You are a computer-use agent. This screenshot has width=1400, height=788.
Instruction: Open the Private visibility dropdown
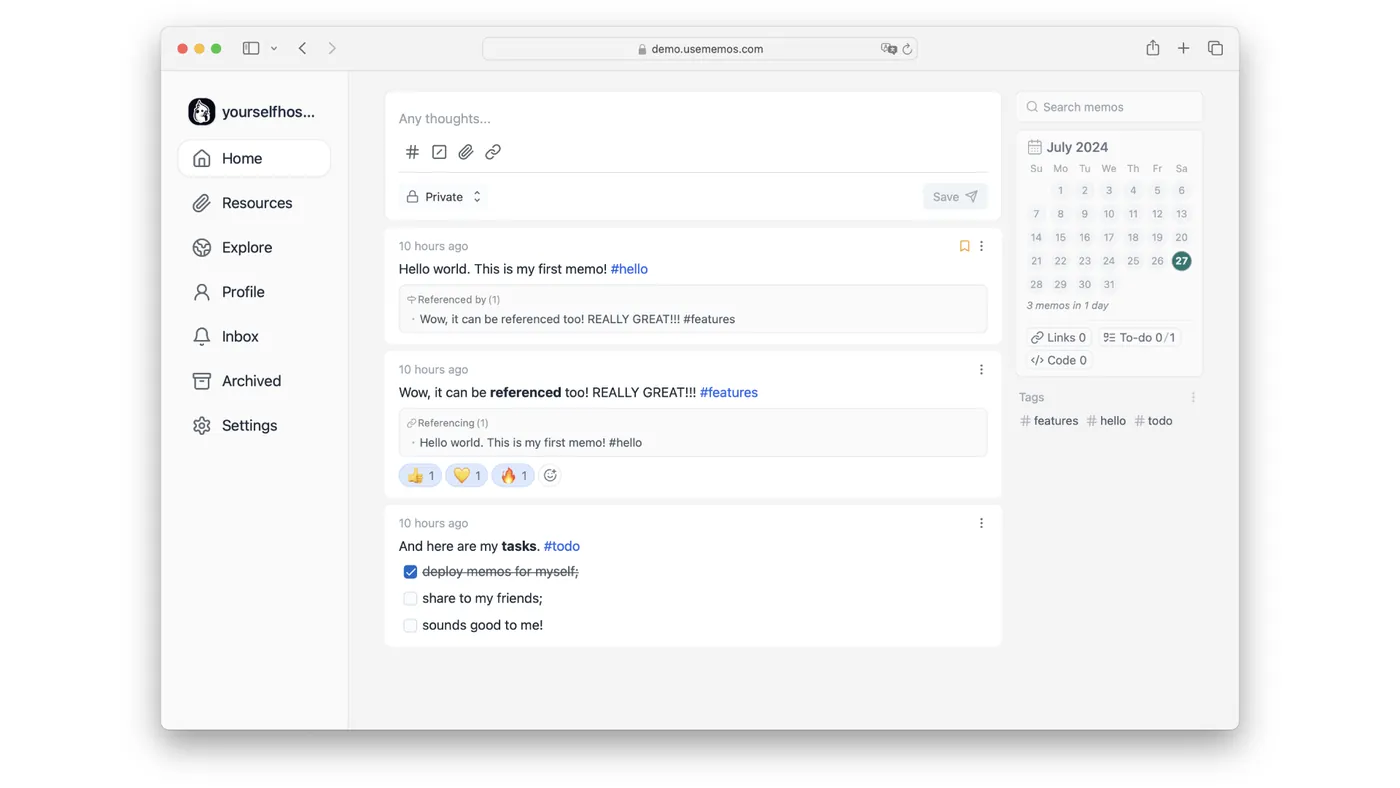pyautogui.click(x=444, y=197)
